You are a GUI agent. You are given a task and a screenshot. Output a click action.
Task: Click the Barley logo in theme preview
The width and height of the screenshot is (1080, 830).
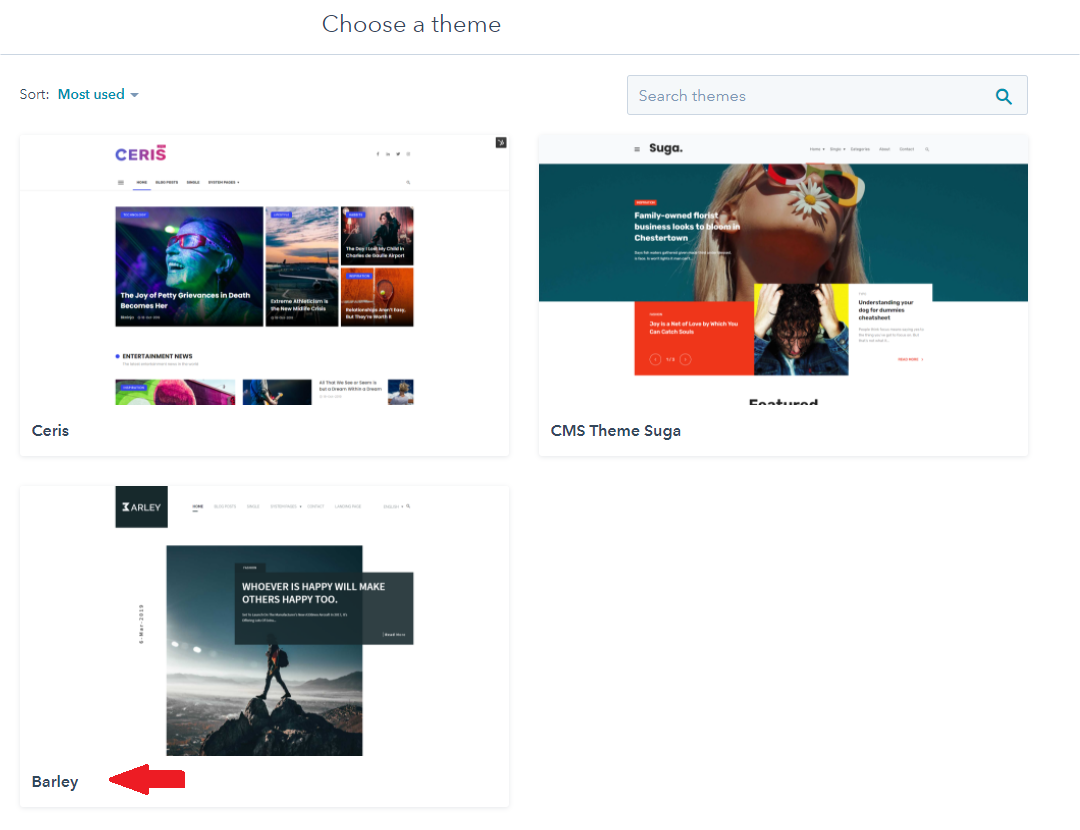141,507
